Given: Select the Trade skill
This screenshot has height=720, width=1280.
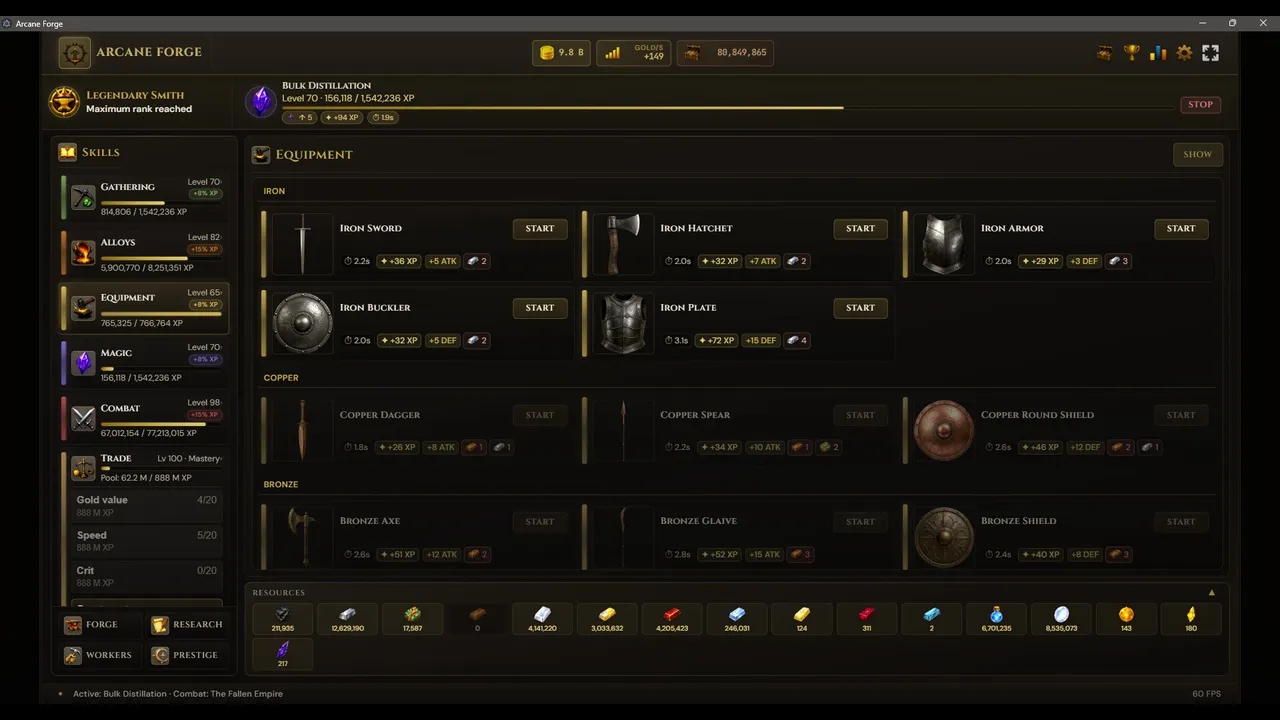Looking at the screenshot, I should [x=144, y=468].
